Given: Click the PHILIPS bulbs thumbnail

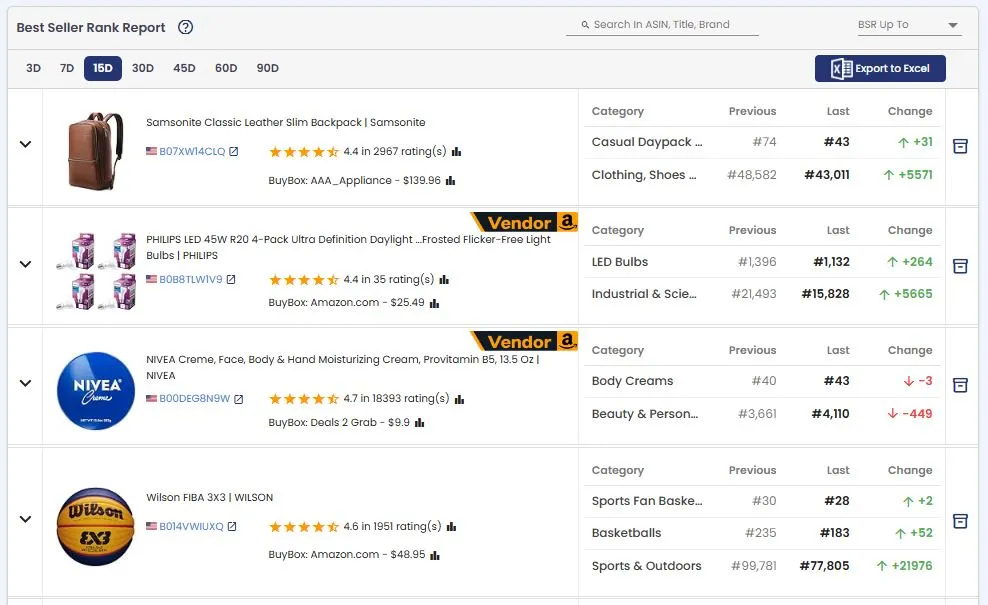Looking at the screenshot, I should (x=96, y=270).
